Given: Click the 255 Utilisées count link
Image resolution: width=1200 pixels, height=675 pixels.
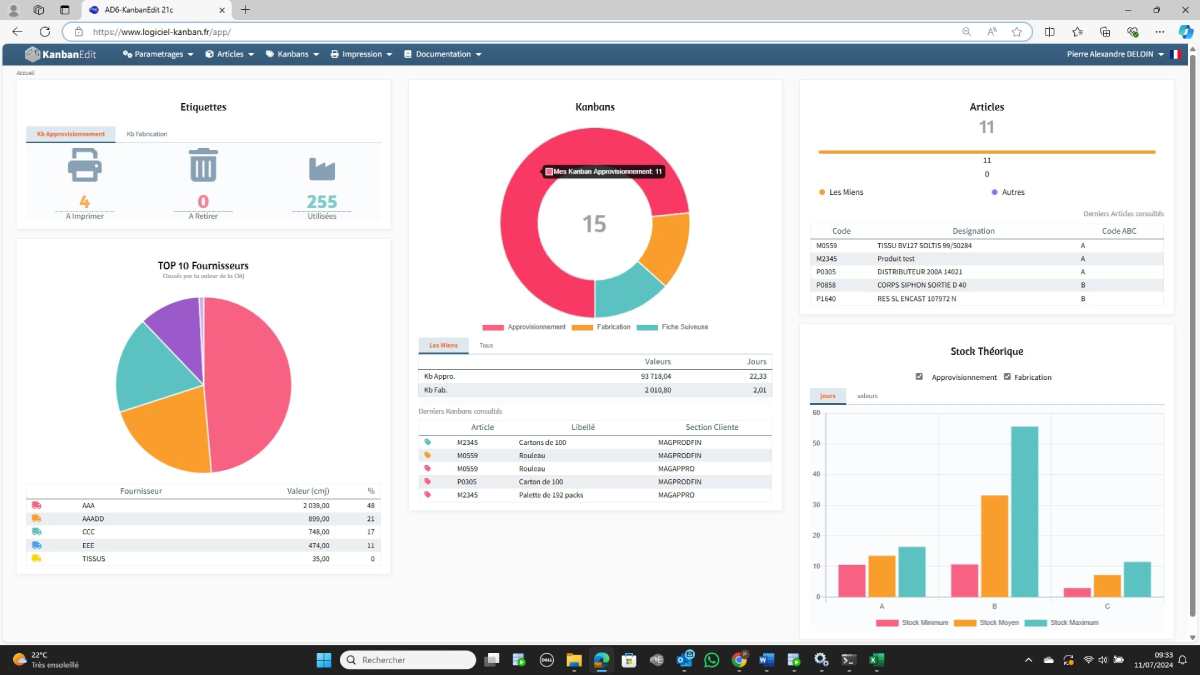Looking at the screenshot, I should coord(322,202).
